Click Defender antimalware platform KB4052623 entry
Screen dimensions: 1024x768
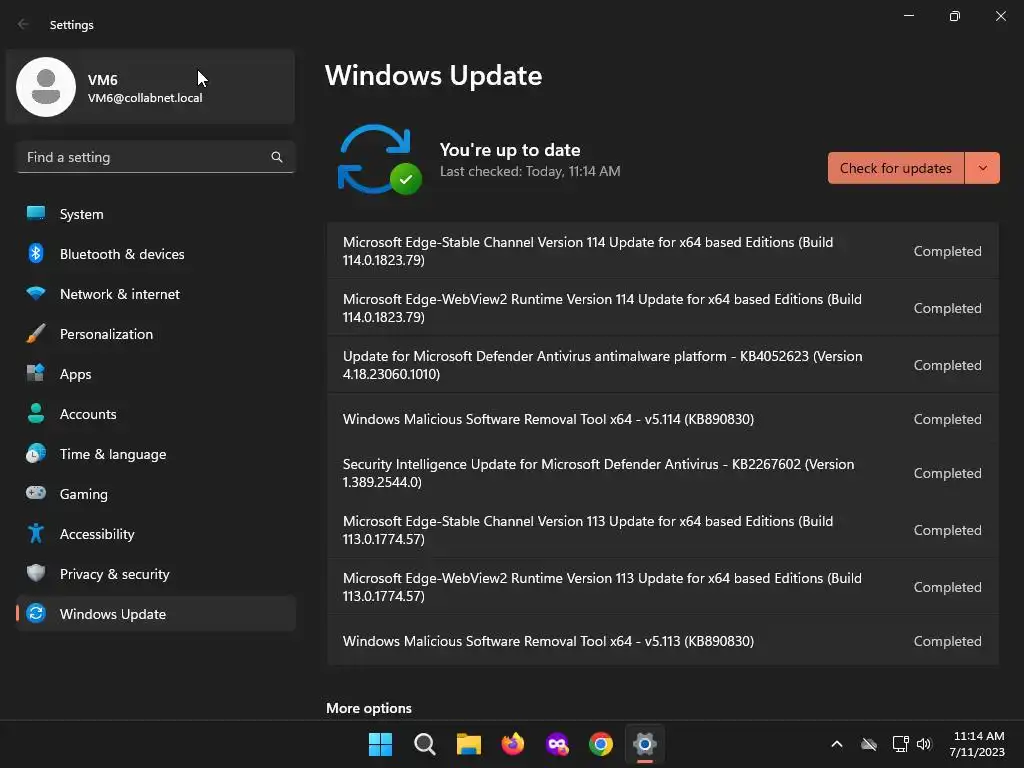pyautogui.click(x=663, y=364)
